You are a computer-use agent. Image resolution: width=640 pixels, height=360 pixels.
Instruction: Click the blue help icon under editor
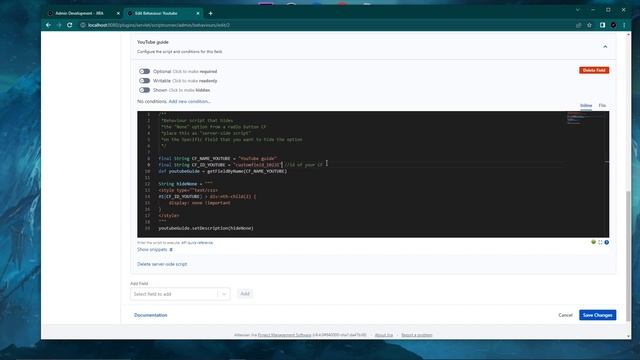click(x=607, y=242)
